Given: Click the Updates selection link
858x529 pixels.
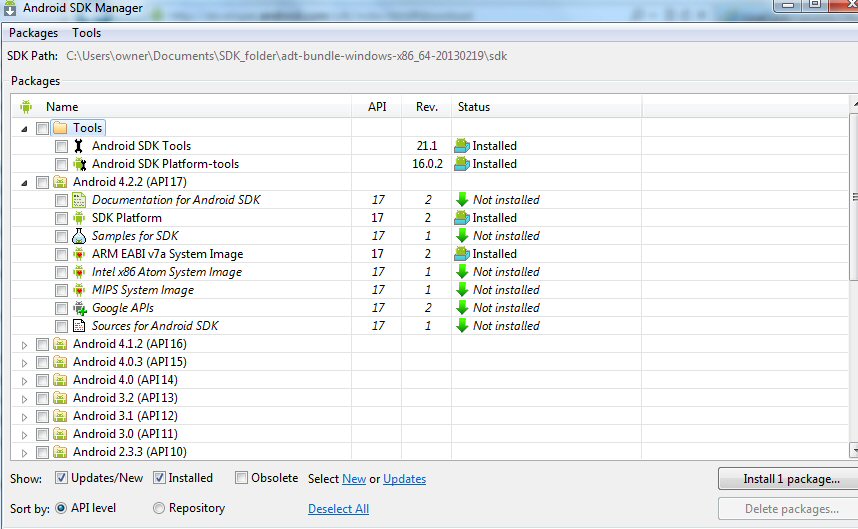Looking at the screenshot, I should pos(404,479).
